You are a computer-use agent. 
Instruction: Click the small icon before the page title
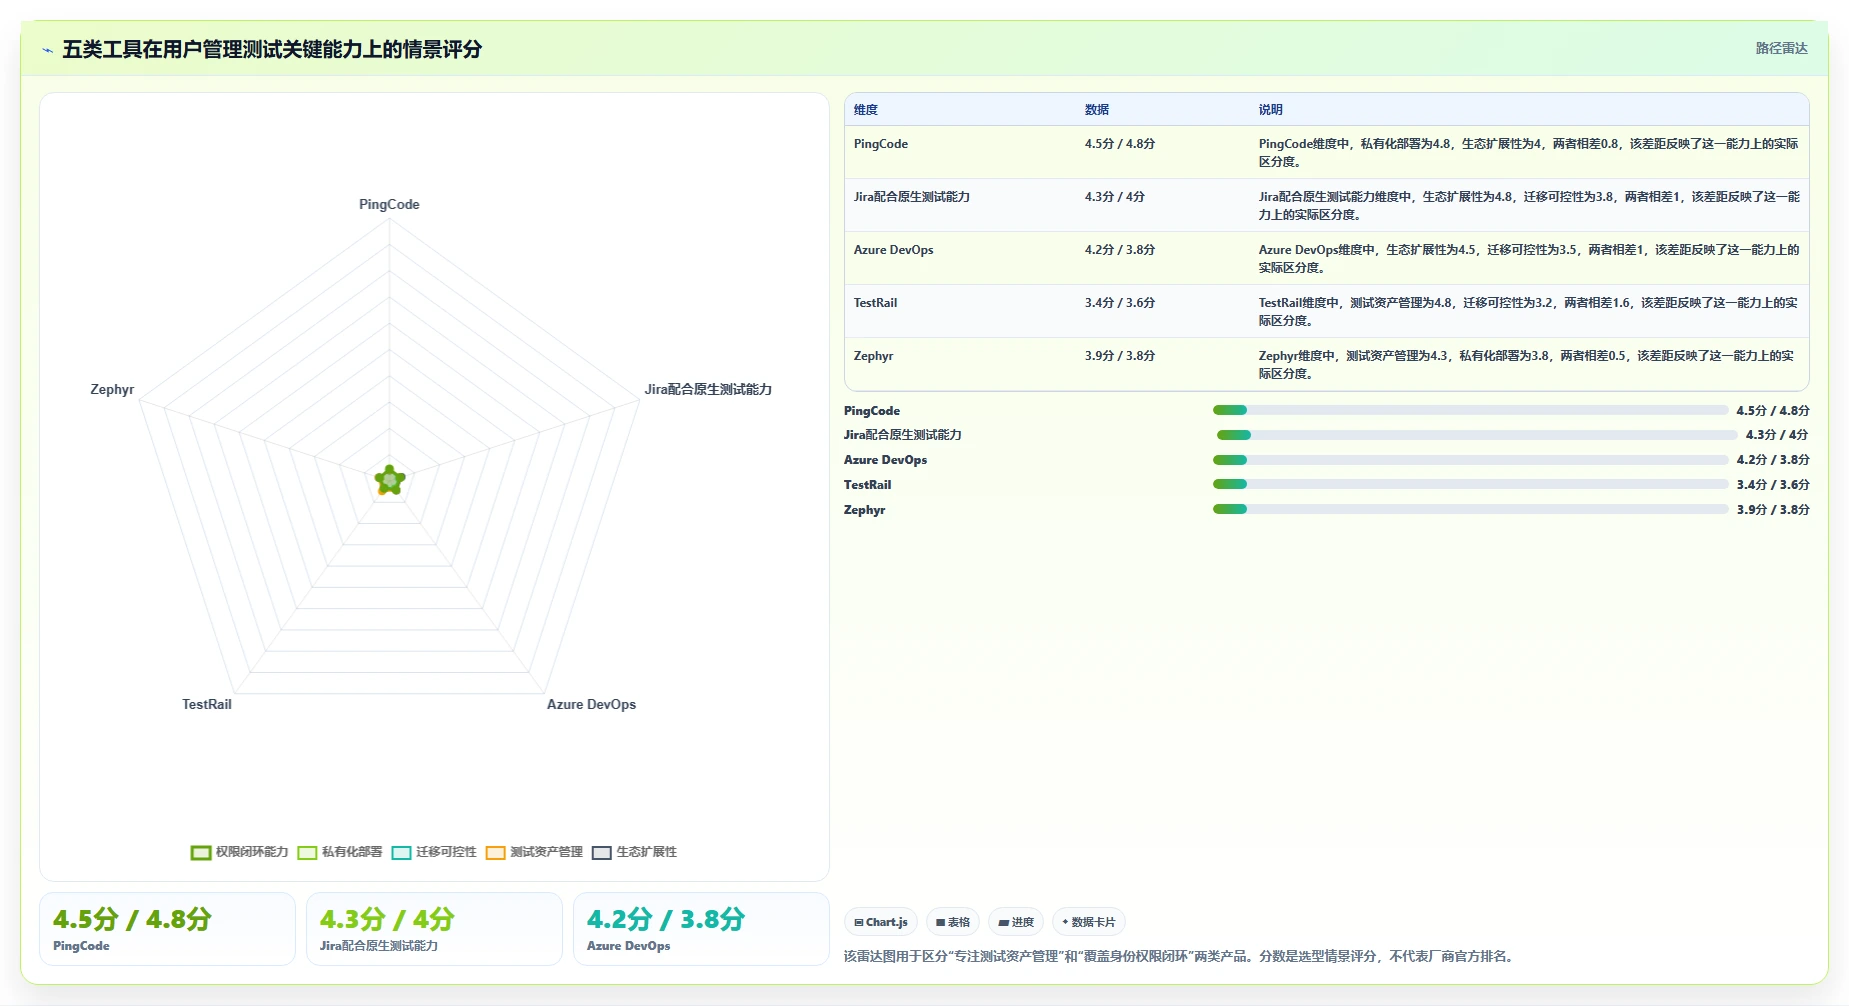[47, 50]
